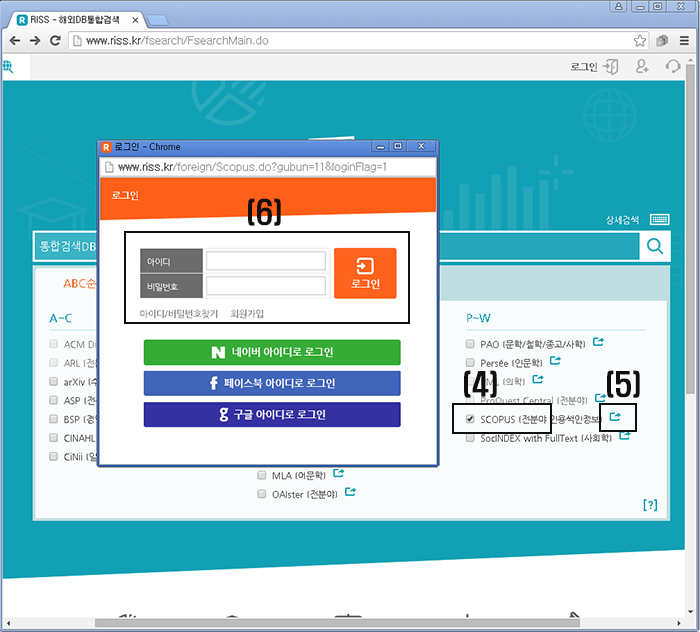Viewport: 700px width, 632px height.
Task: Open SCOPUS external link icon
Action: (615, 416)
